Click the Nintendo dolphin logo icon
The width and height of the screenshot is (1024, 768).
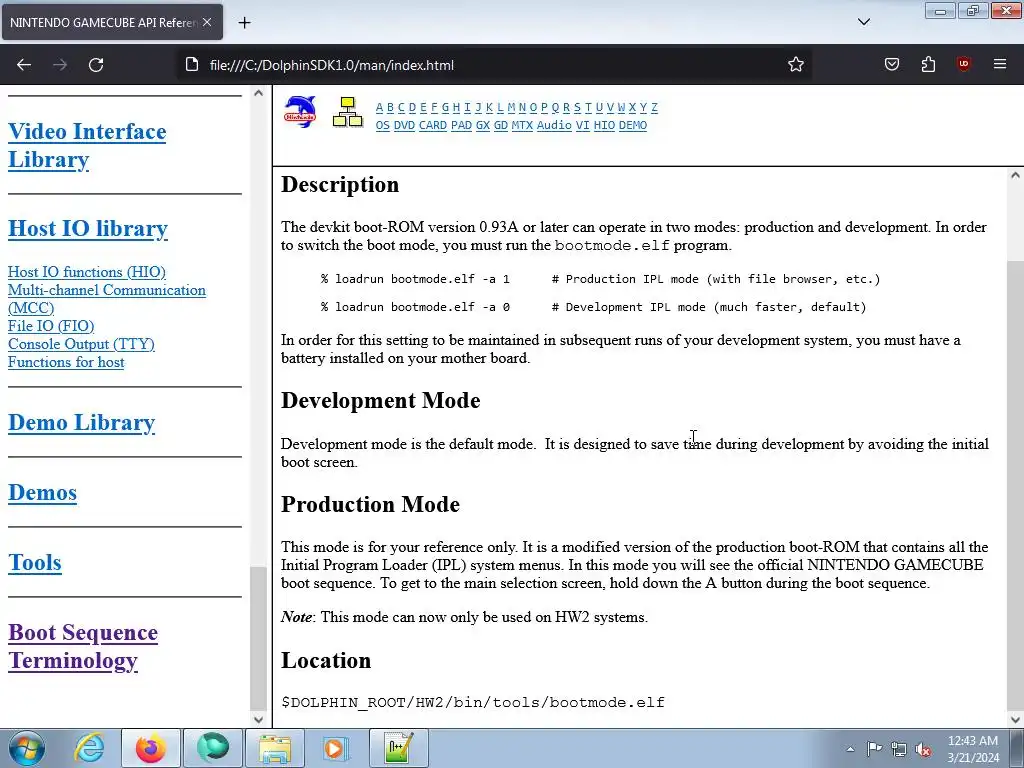(x=300, y=112)
